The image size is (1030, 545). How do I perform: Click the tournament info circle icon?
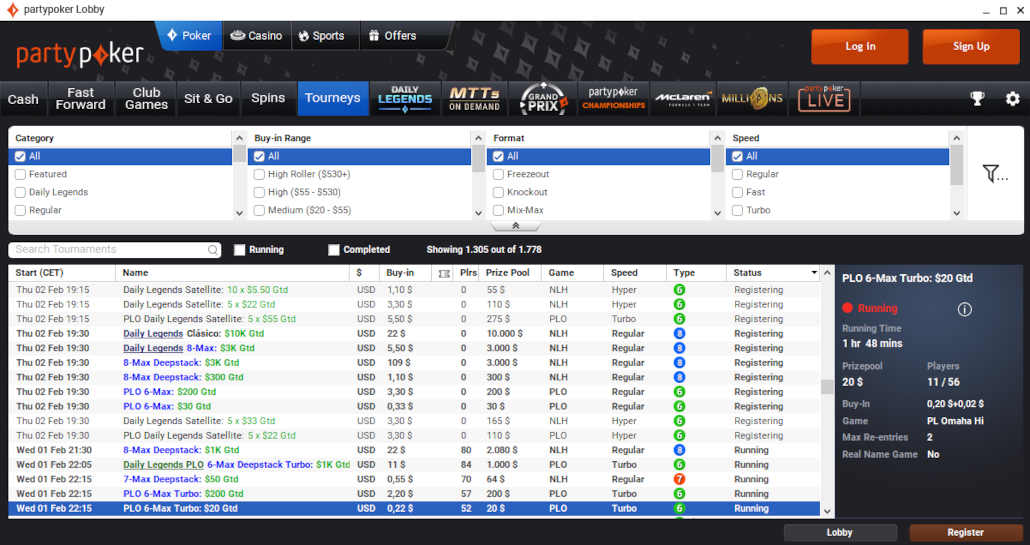tap(964, 309)
